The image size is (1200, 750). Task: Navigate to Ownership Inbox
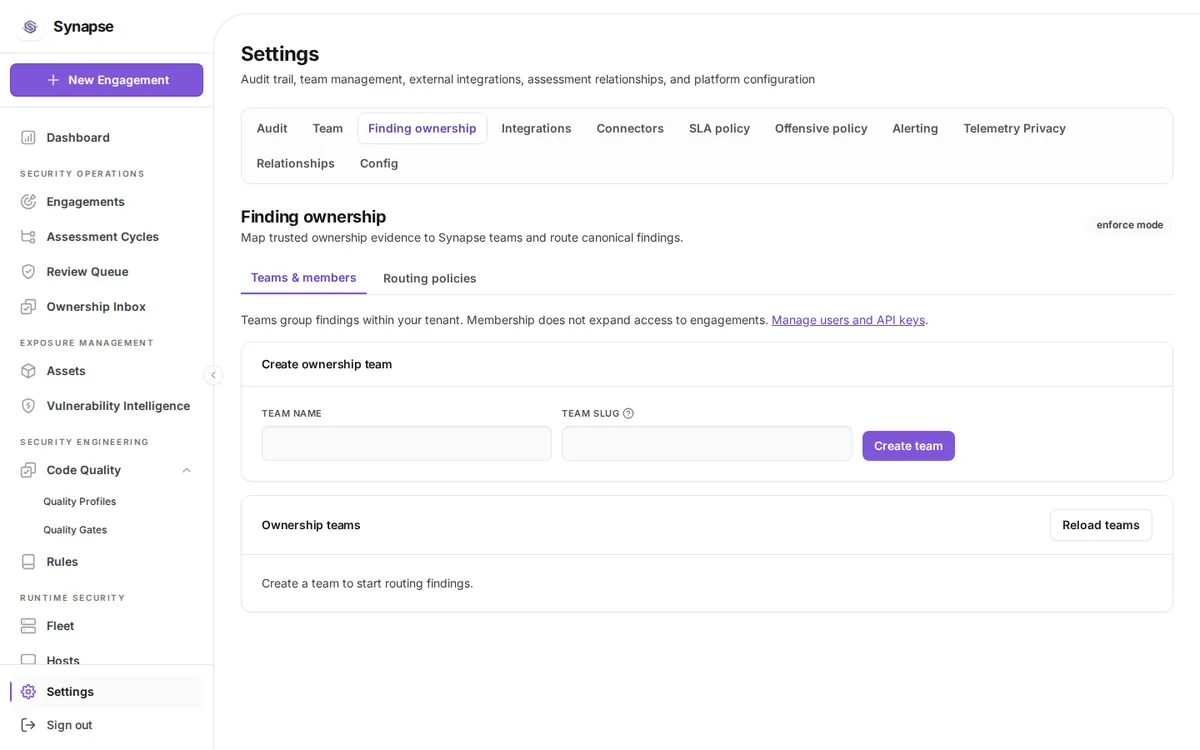point(107,306)
